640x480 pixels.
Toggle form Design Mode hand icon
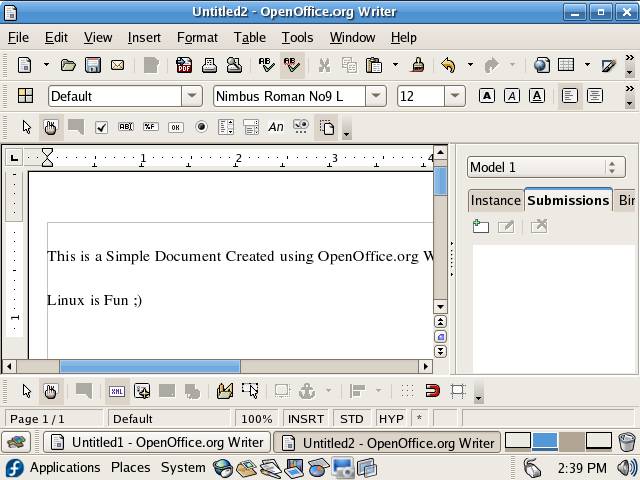click(x=51, y=127)
